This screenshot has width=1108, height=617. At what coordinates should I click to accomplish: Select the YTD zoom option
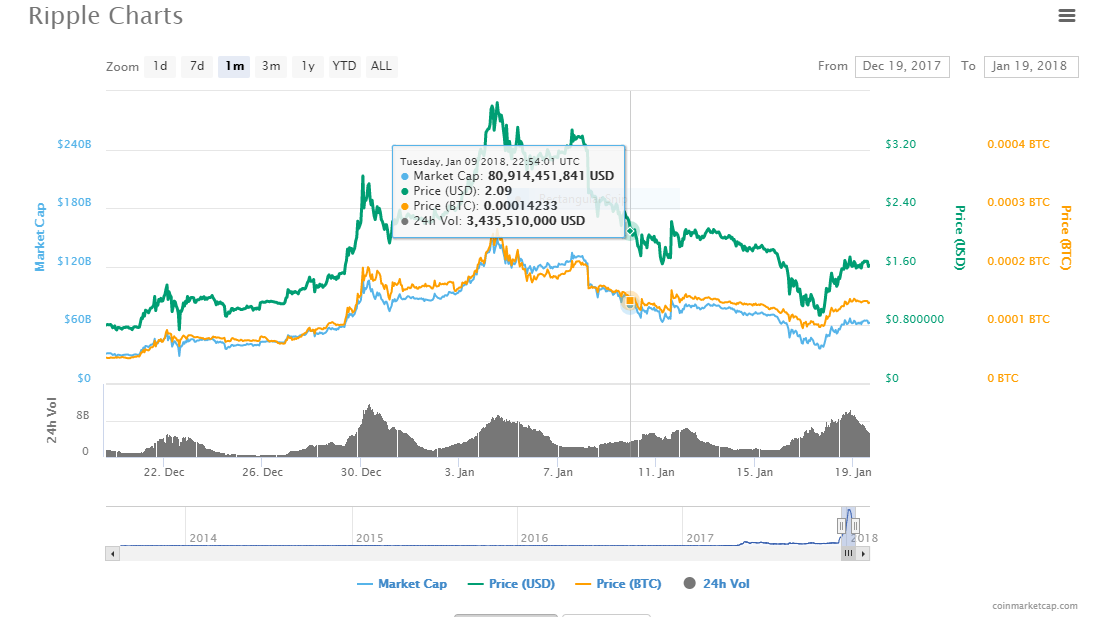pyautogui.click(x=344, y=66)
